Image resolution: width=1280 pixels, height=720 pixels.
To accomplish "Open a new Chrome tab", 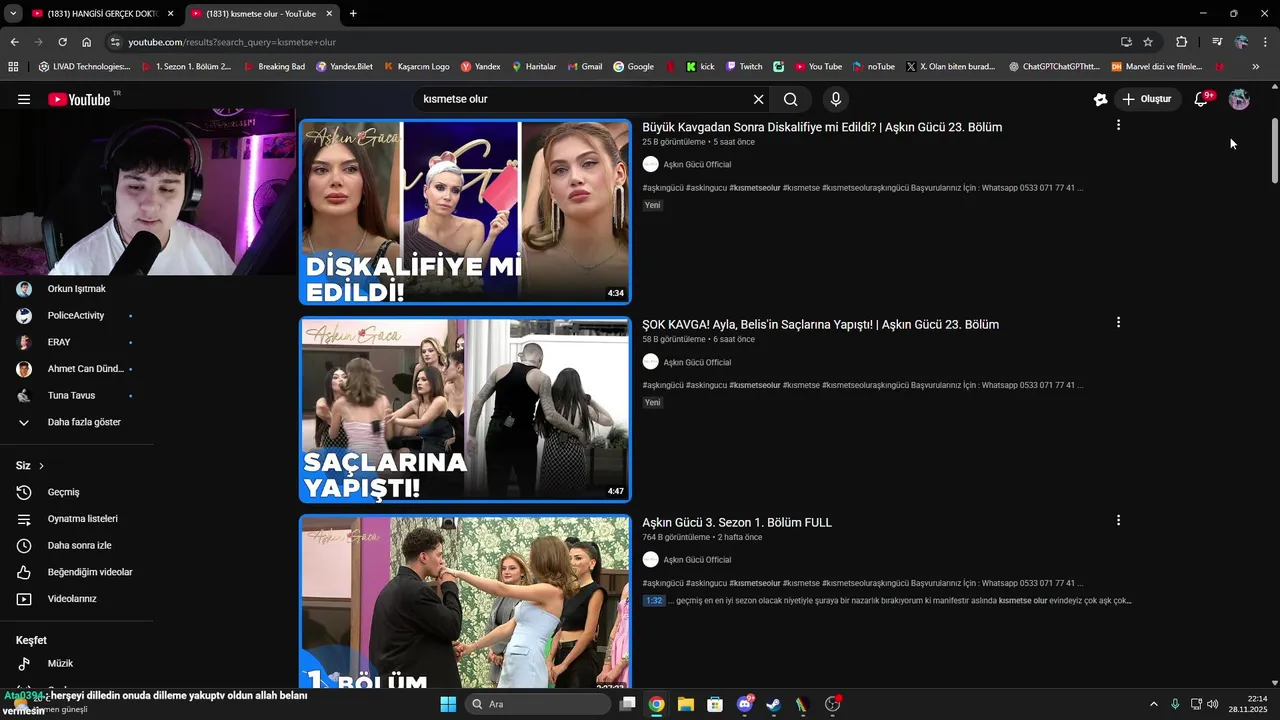I will 353,14.
